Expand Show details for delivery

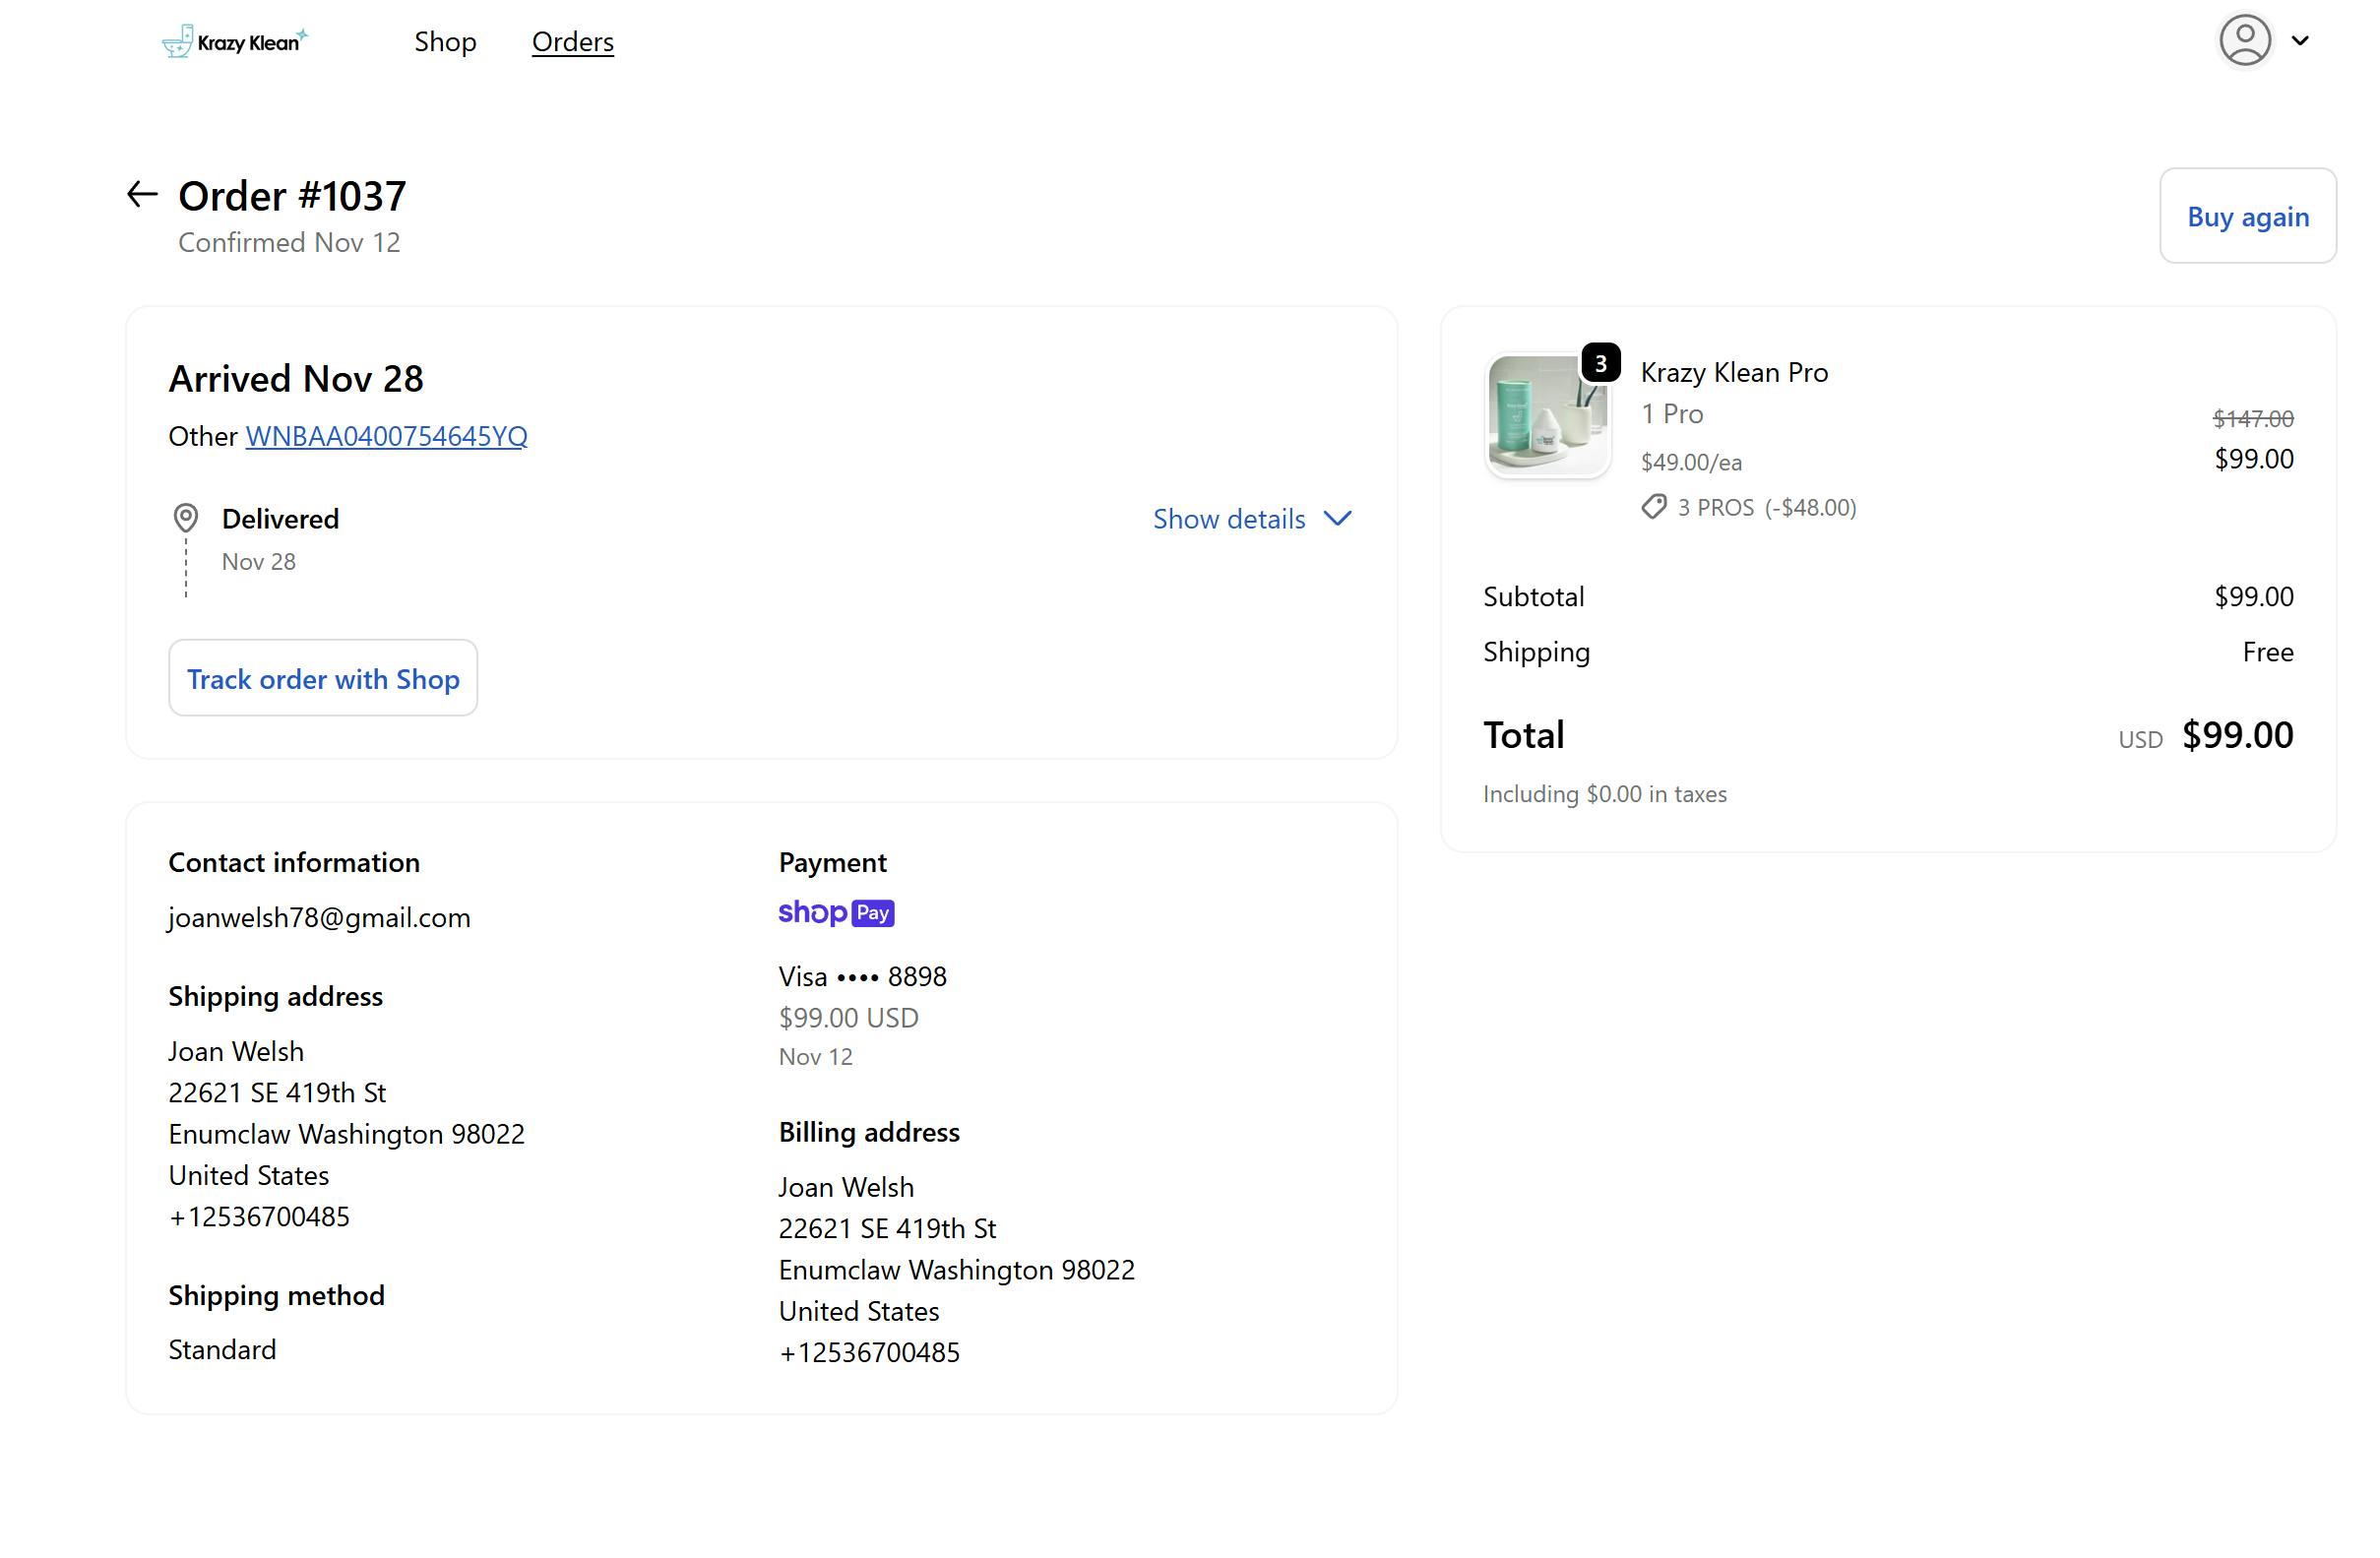coord(1229,519)
